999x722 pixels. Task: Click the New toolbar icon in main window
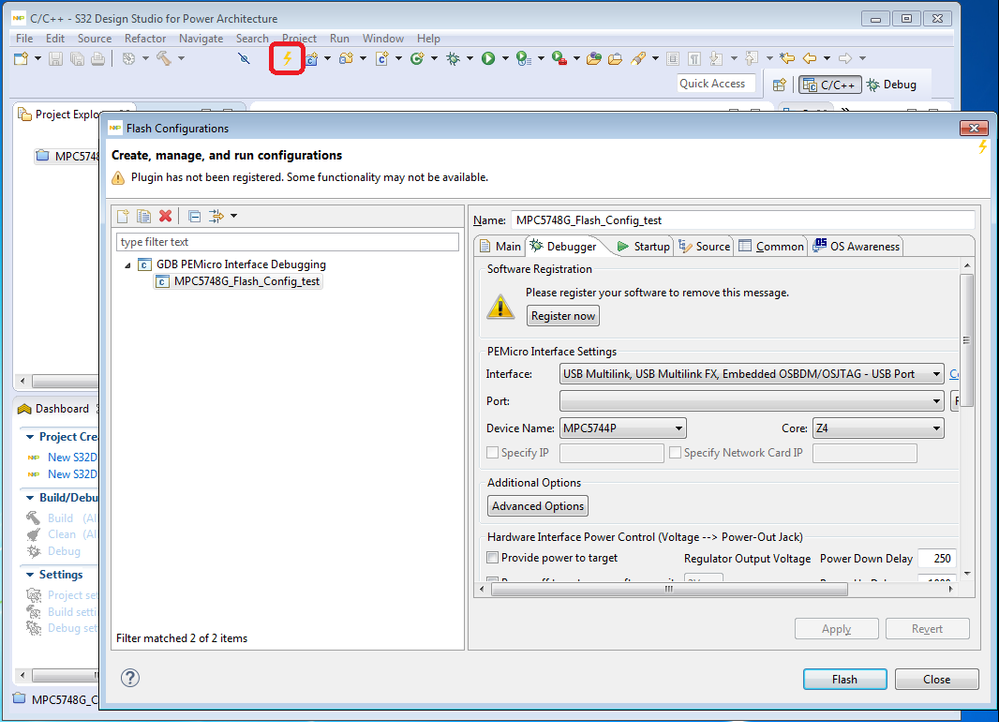(x=21, y=59)
